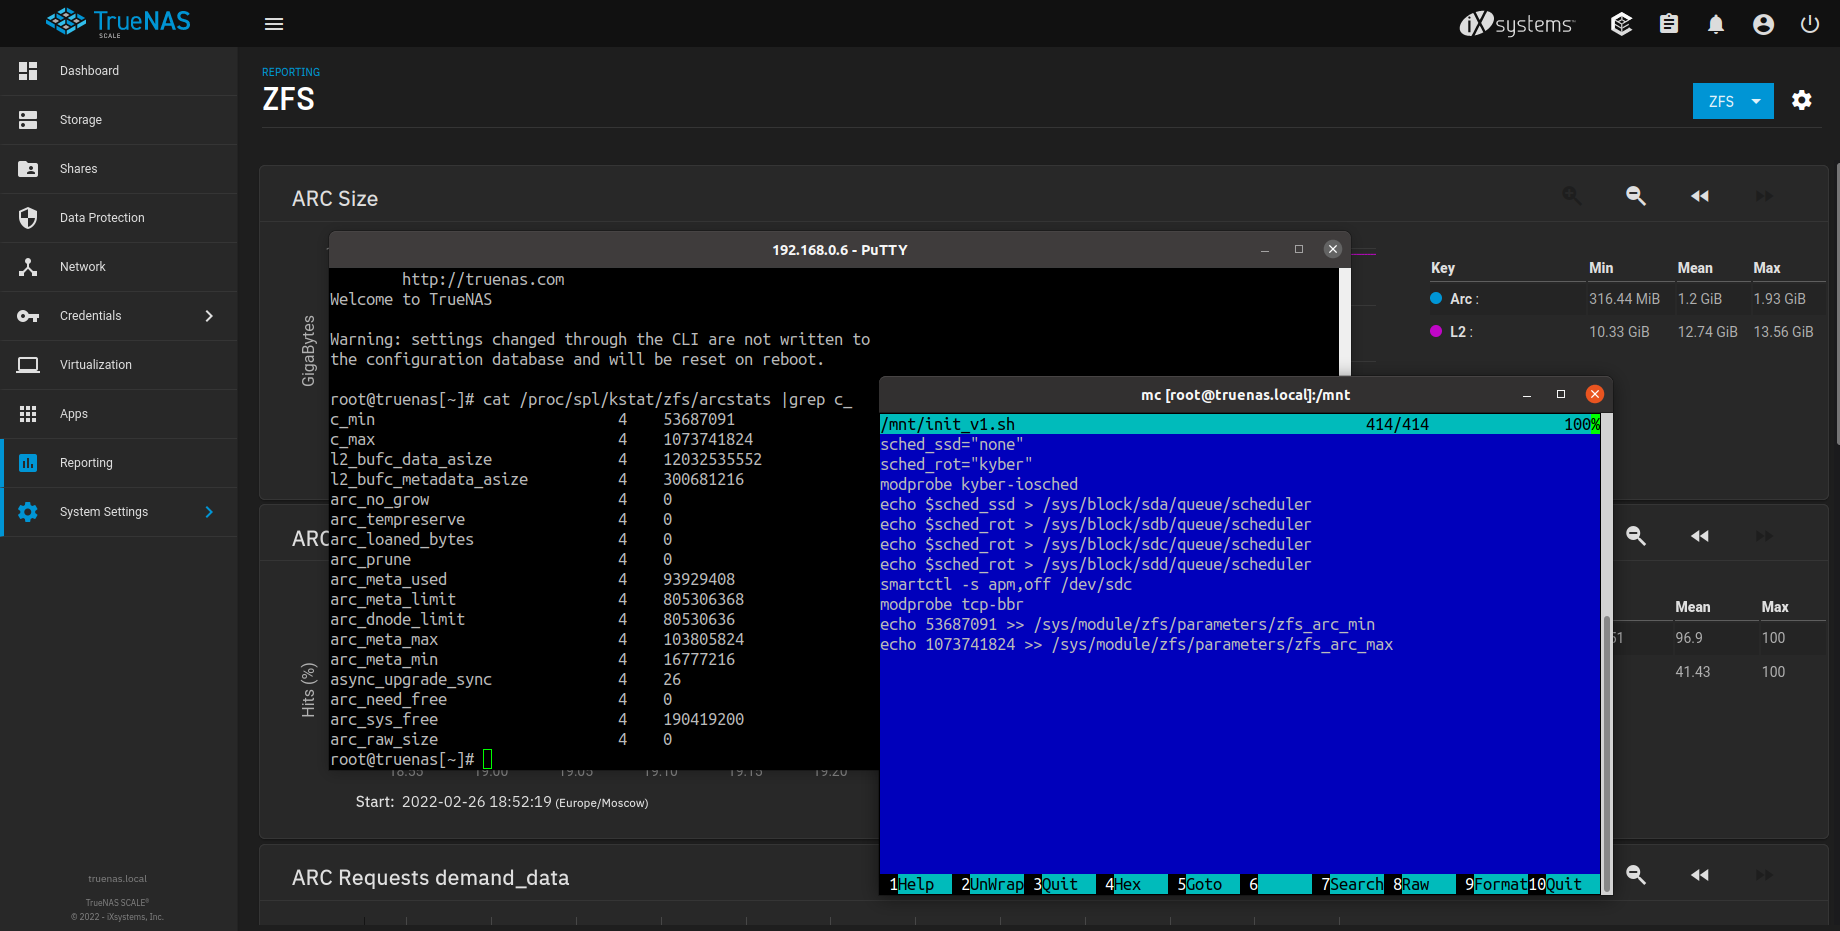Open the power menu icon
Screen dimensions: 1840x931
tap(1810, 24)
